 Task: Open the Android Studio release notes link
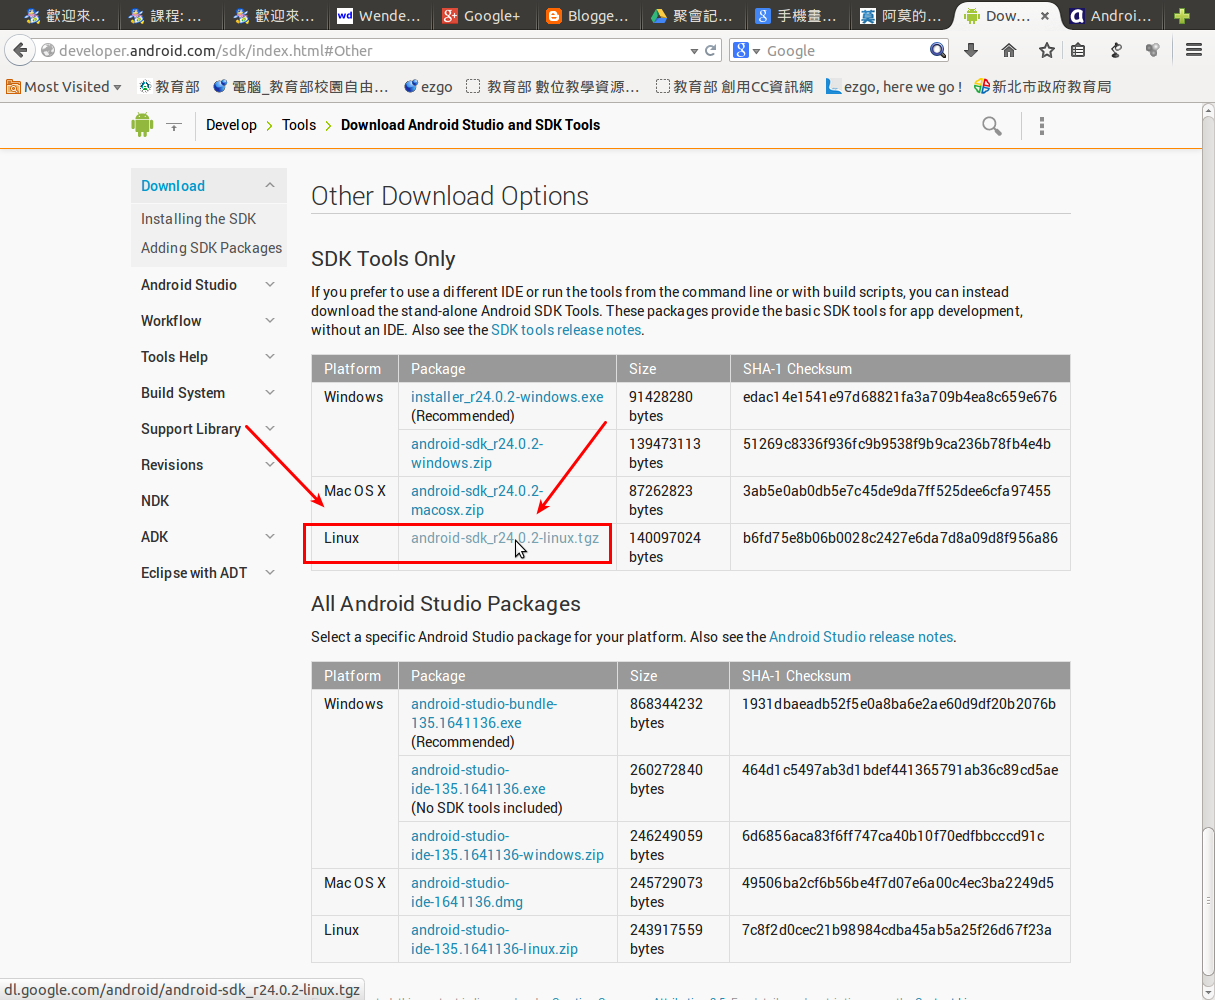click(x=861, y=637)
